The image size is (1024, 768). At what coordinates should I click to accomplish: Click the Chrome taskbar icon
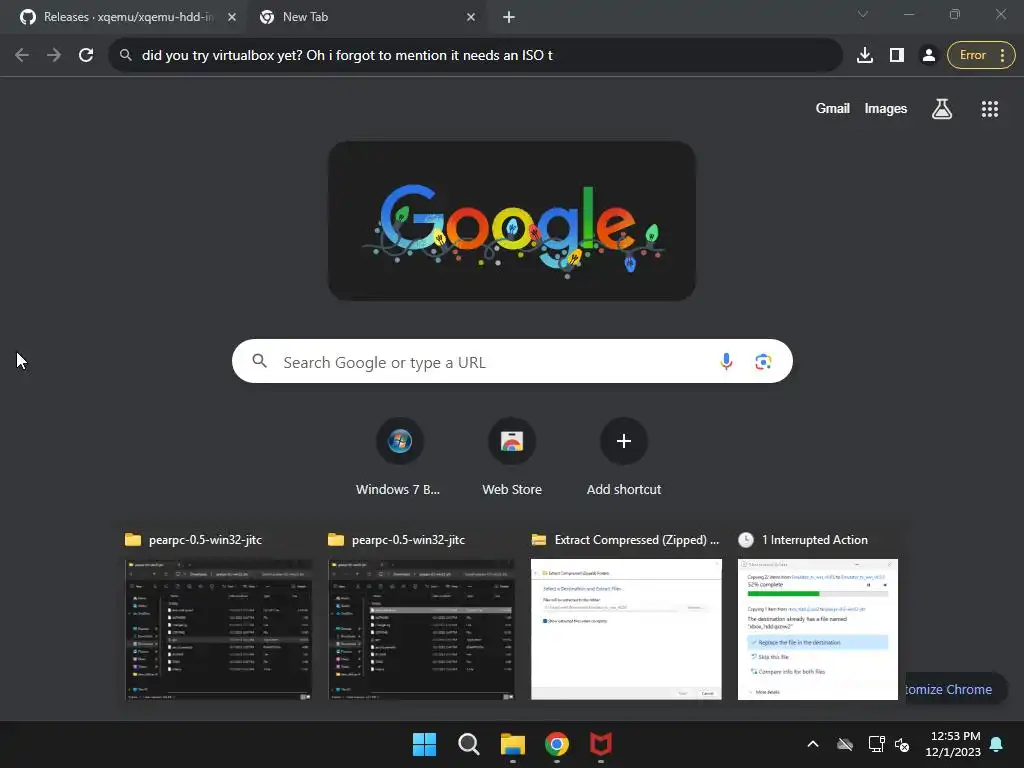557,744
